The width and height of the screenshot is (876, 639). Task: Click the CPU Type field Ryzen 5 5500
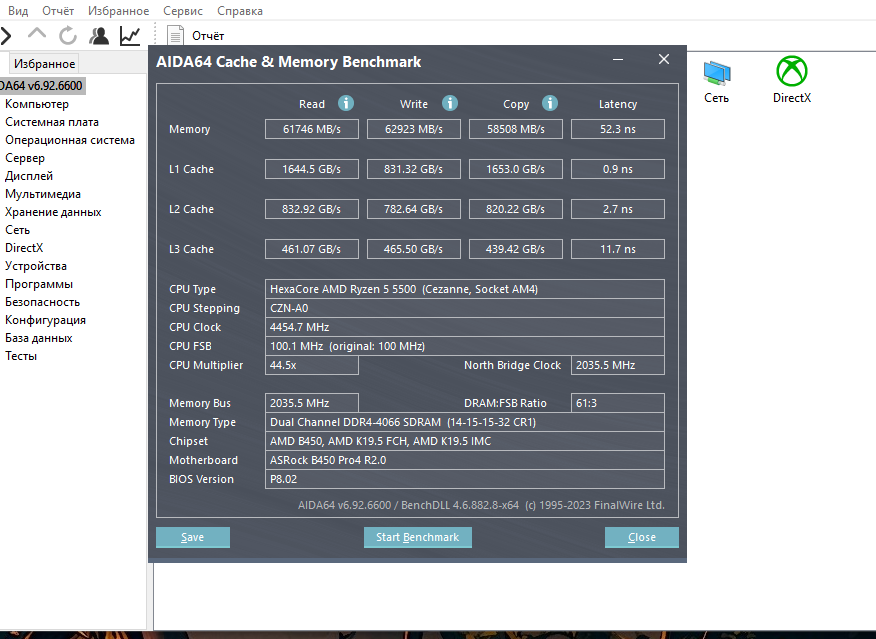click(x=465, y=289)
